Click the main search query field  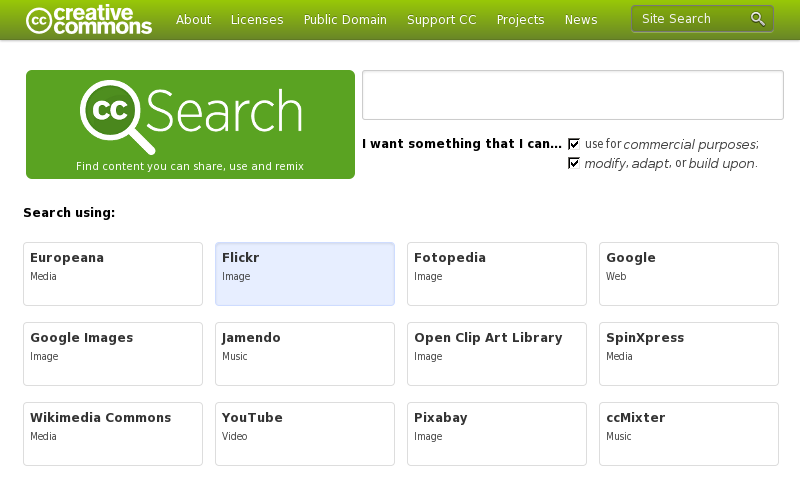point(572,96)
